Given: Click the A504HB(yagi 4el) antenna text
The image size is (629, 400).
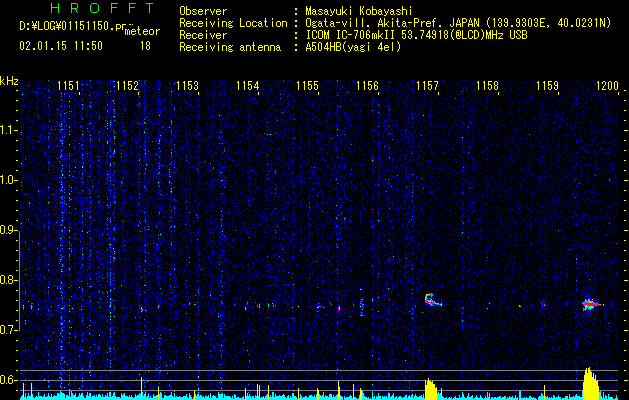Looking at the screenshot, I should [353, 47].
